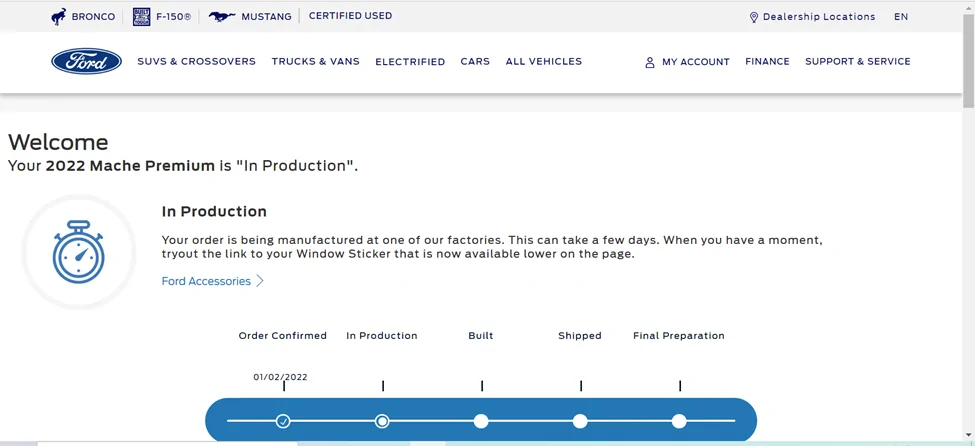Click the Order Confirmed label

[x=282, y=335]
